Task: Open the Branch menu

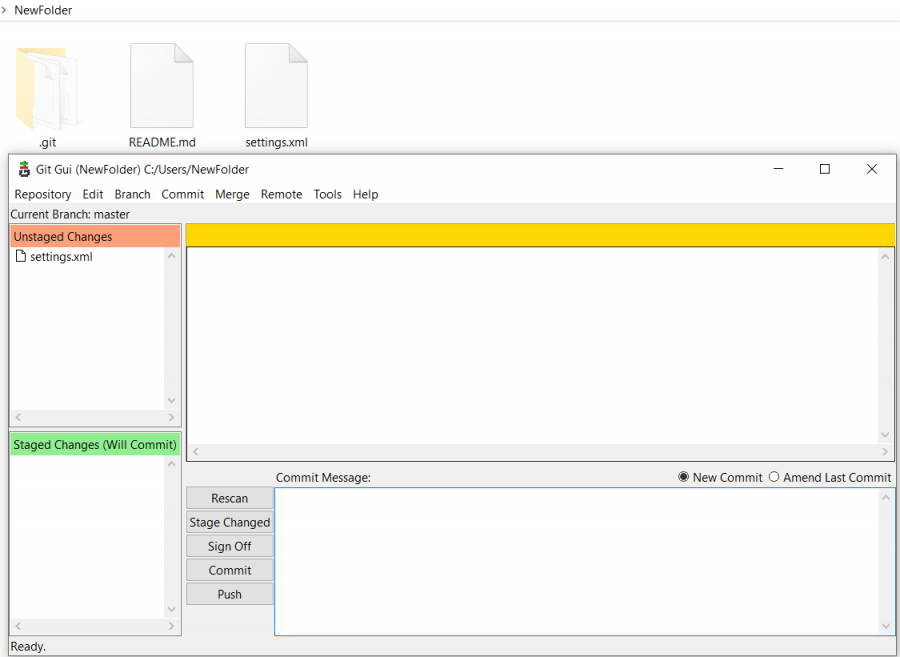Action: (x=133, y=194)
